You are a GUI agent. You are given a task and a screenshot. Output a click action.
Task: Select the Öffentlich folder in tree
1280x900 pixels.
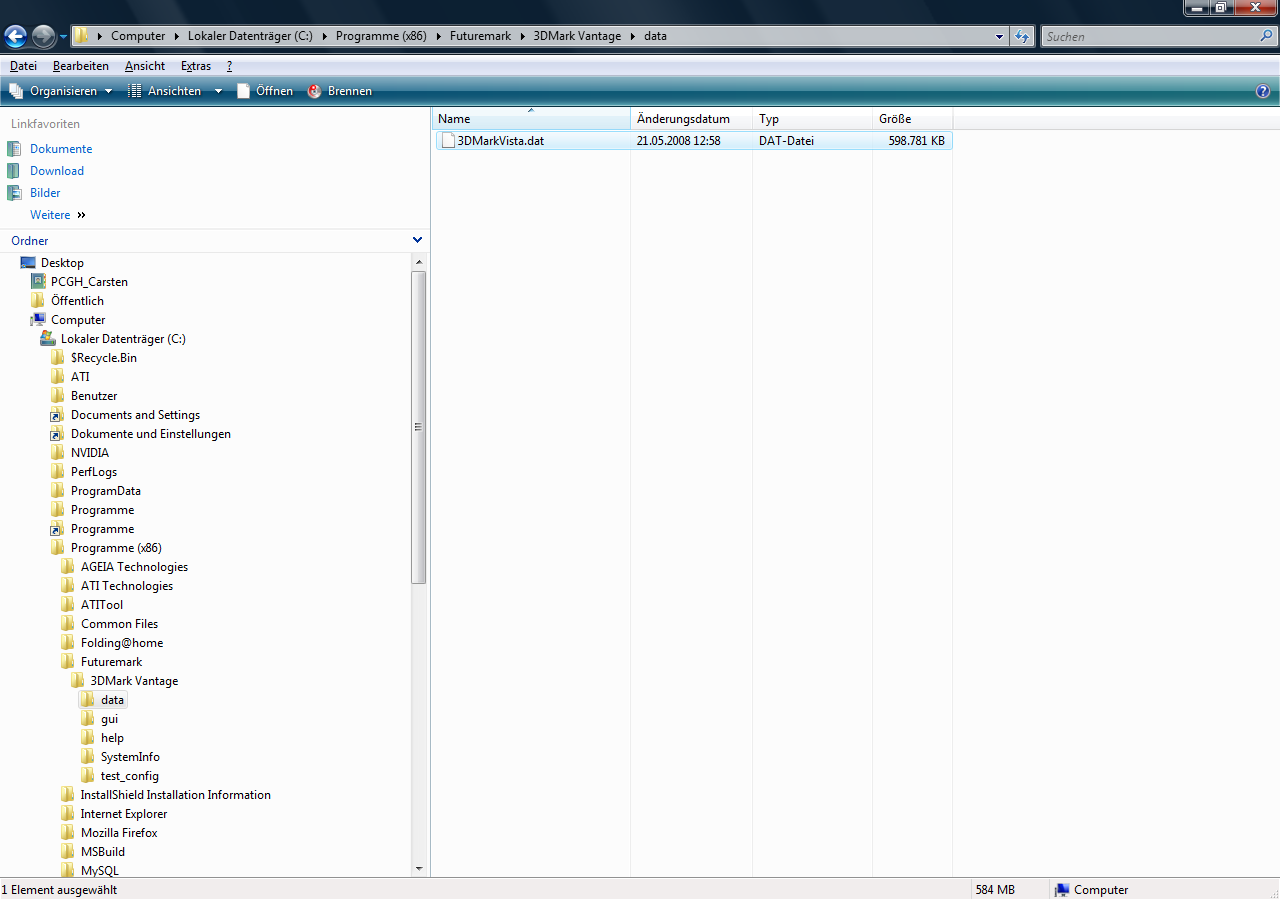coord(77,301)
